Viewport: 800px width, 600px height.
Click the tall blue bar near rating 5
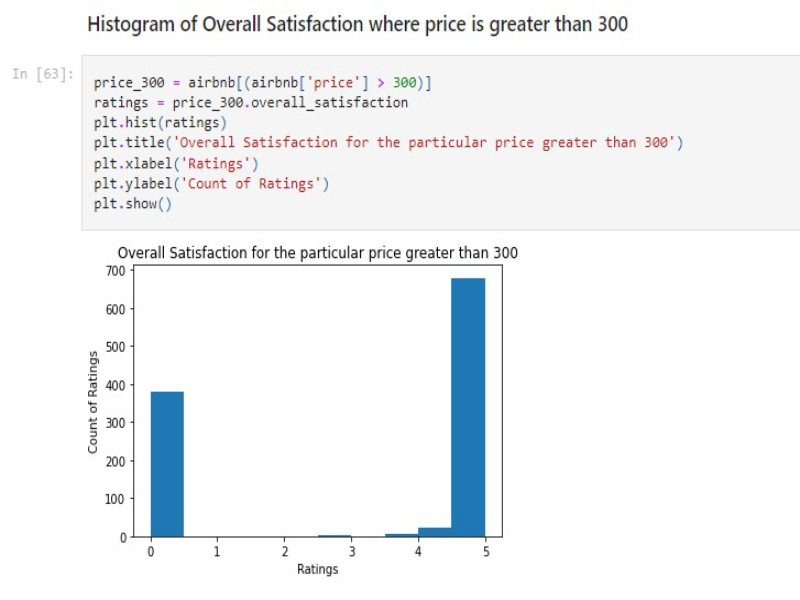coord(468,407)
